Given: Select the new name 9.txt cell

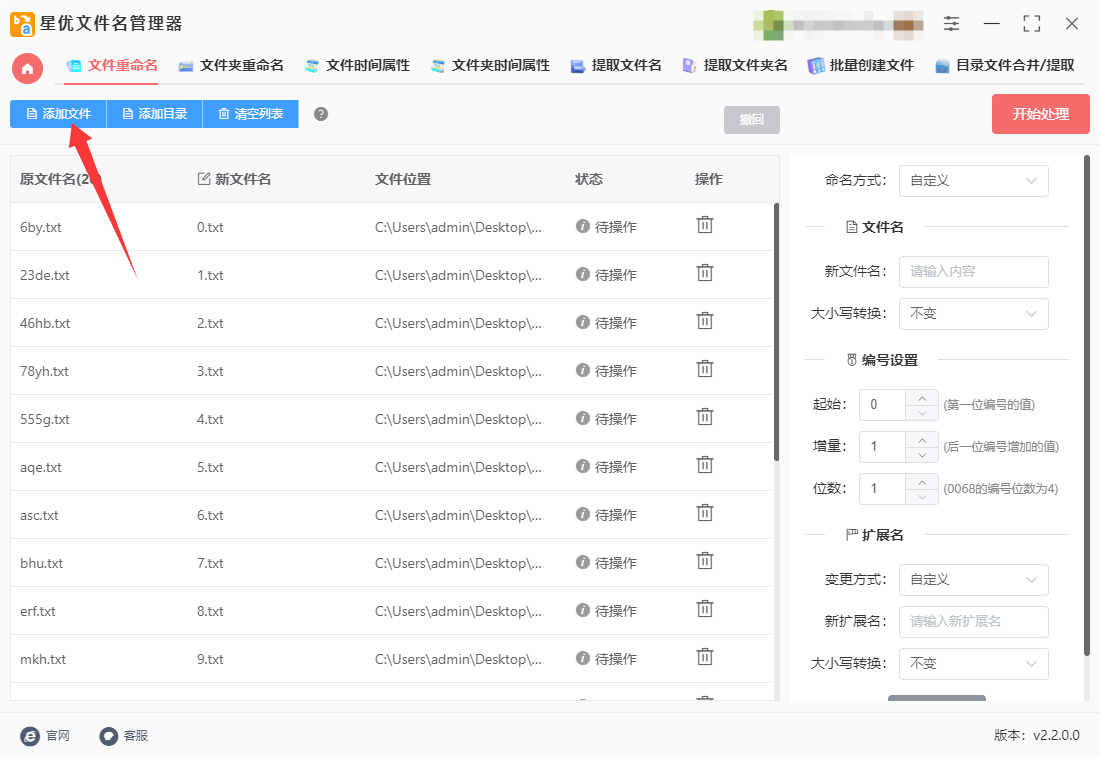Looking at the screenshot, I should click(210, 660).
